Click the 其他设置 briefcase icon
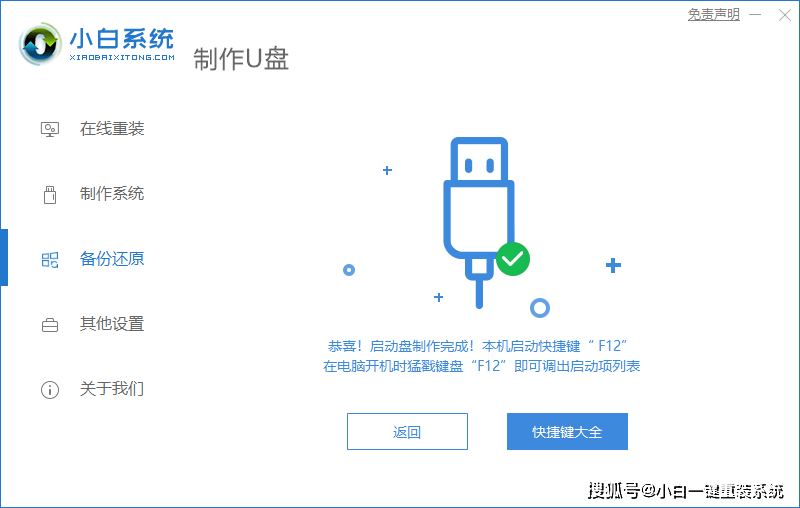 tap(49, 324)
